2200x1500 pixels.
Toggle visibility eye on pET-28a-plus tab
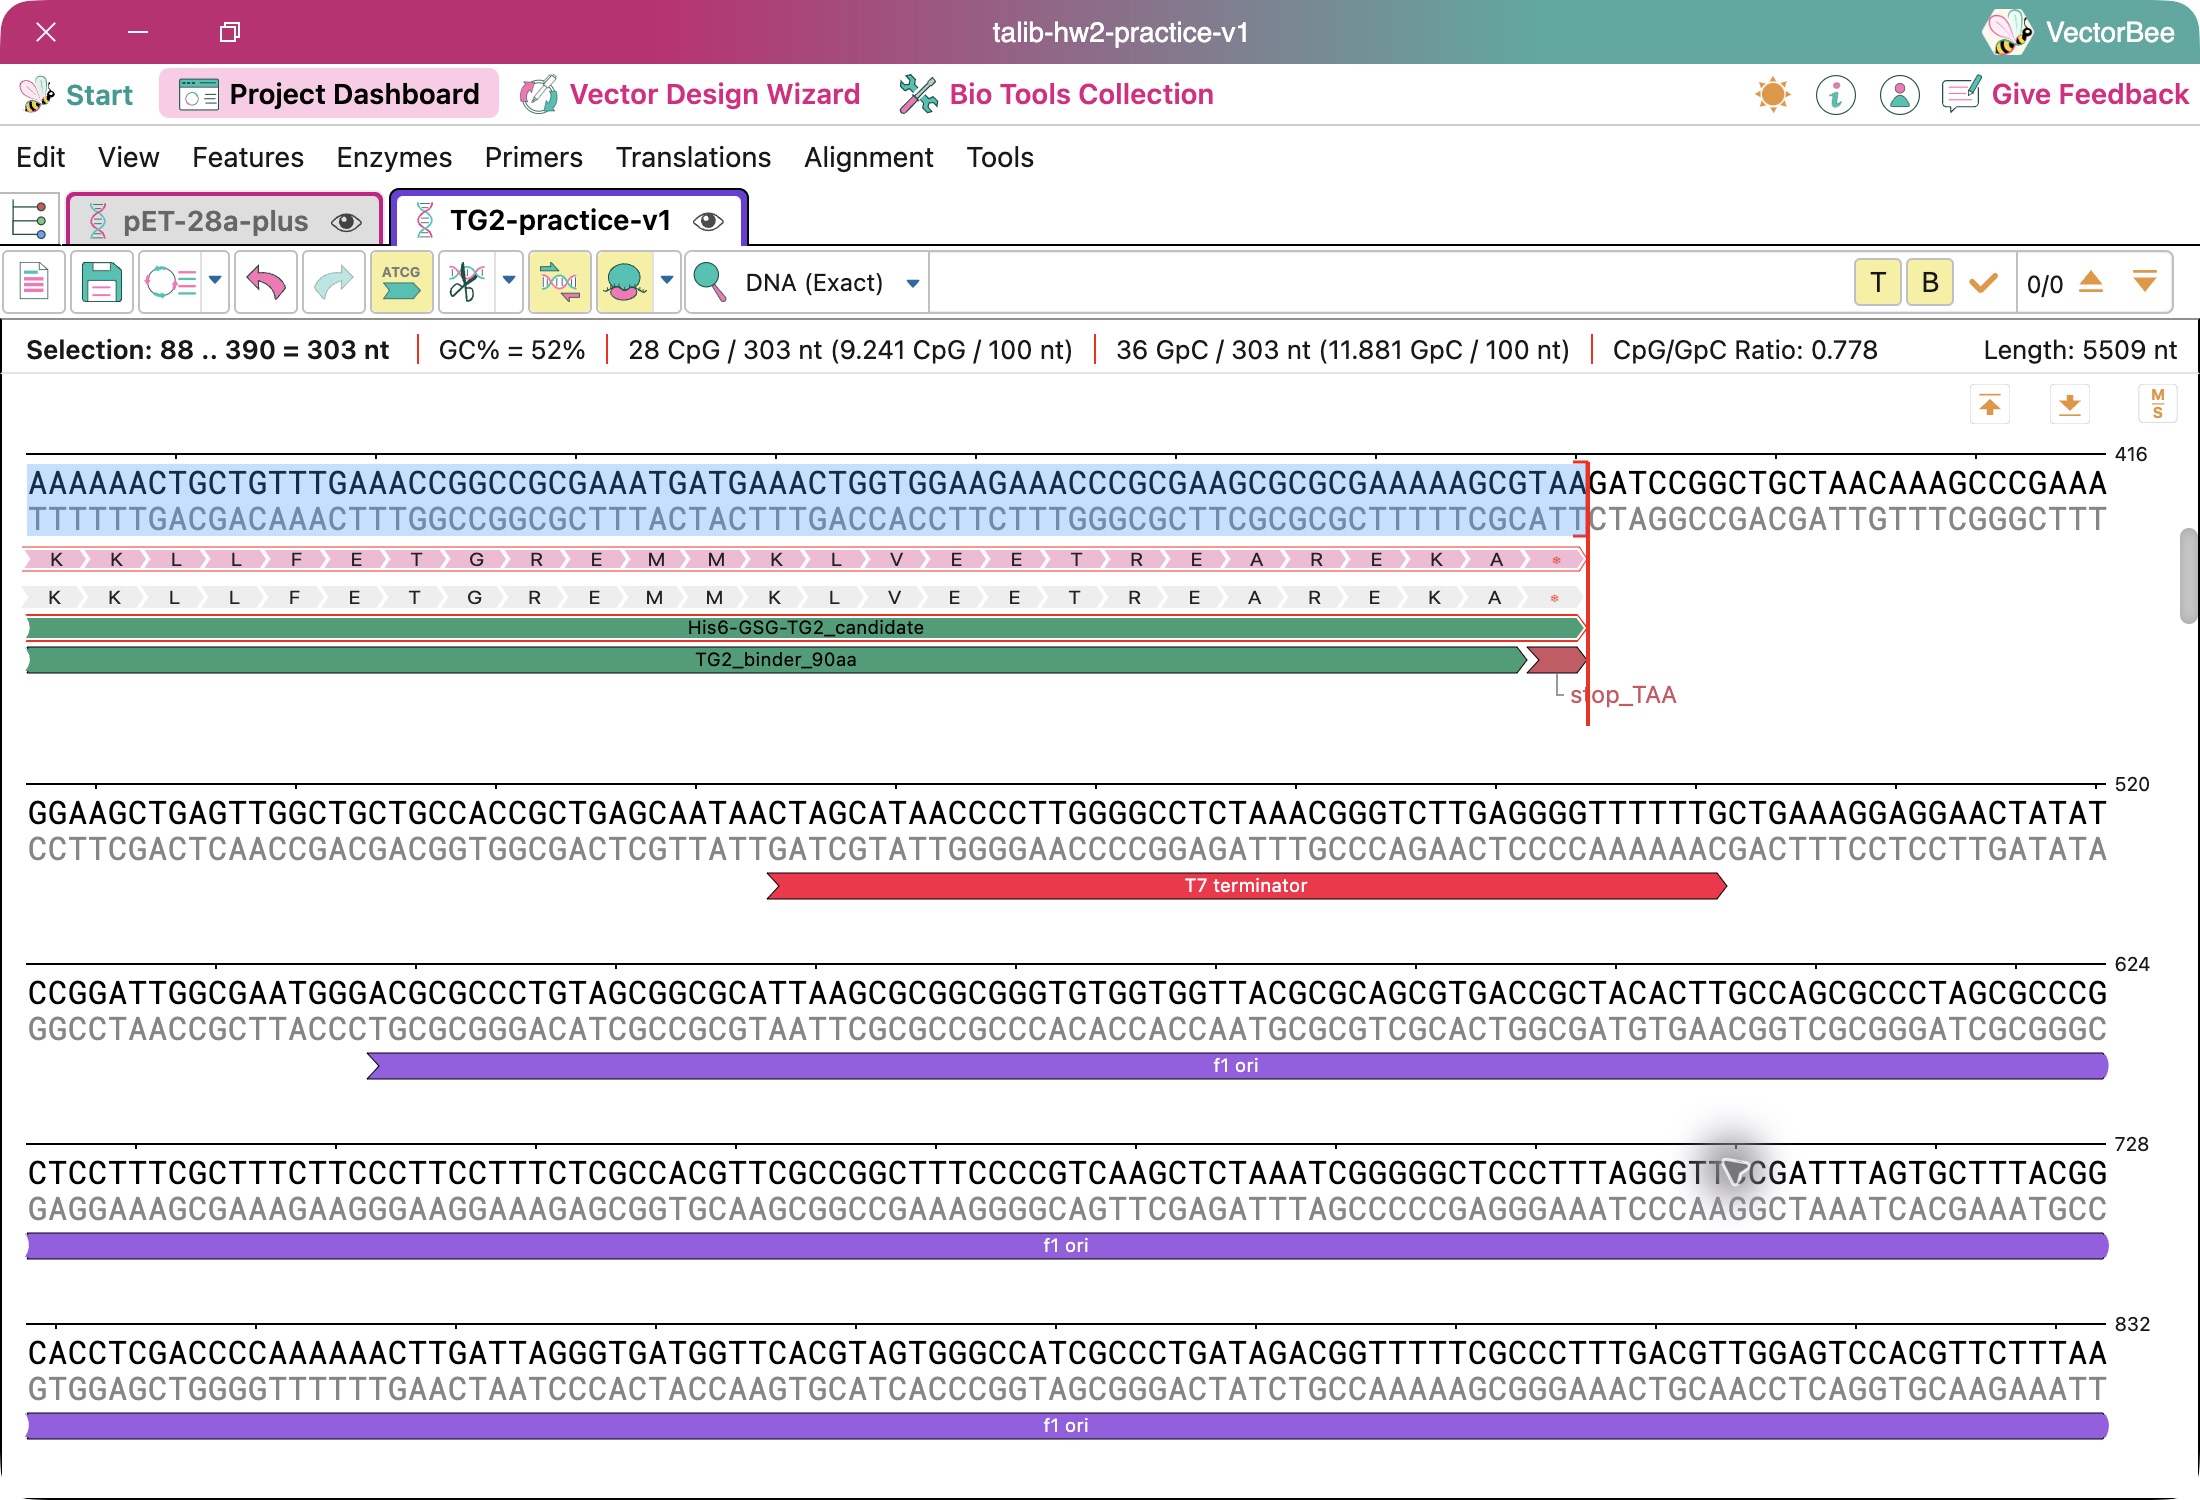[346, 222]
